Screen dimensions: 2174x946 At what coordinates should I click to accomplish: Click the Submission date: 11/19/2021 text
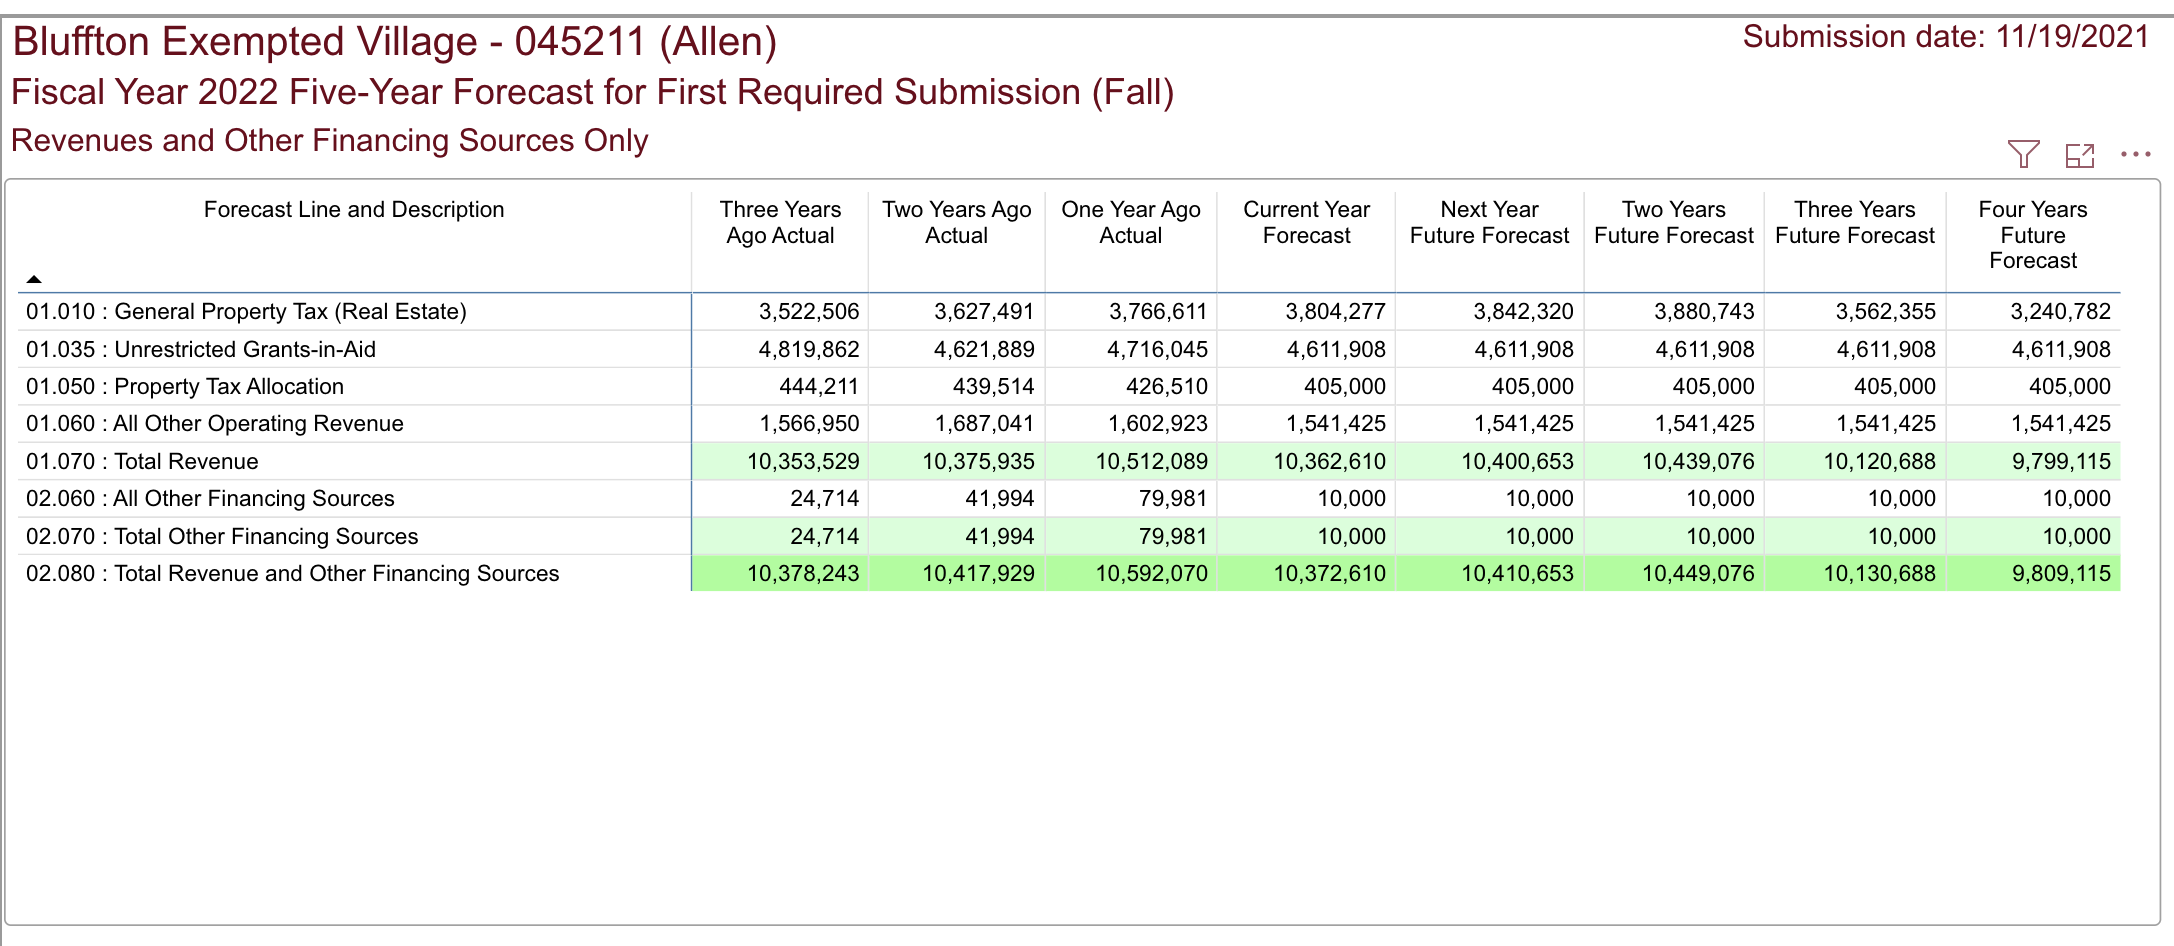[x=1946, y=37]
